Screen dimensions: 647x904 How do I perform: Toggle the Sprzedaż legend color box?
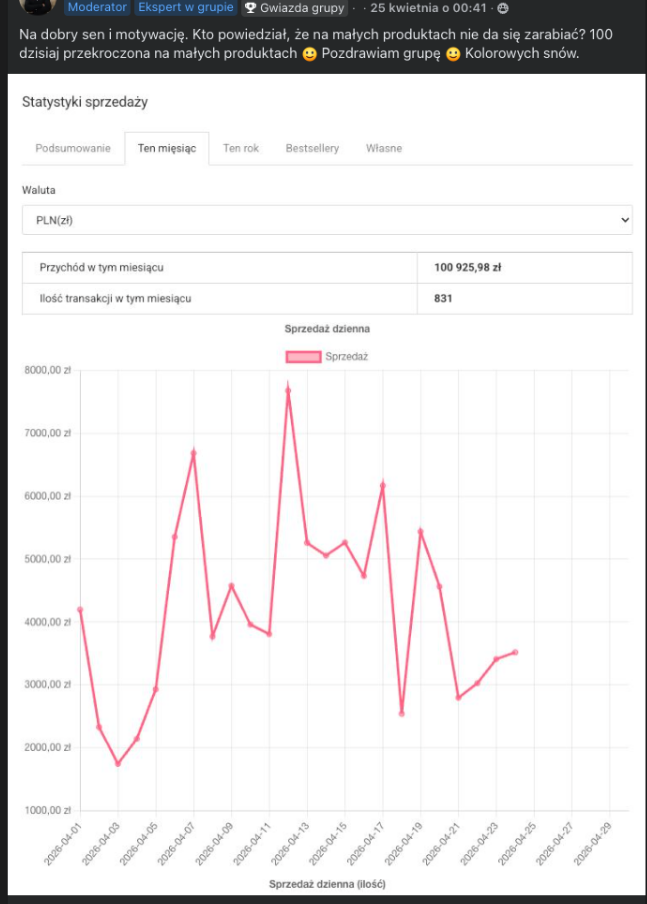[x=303, y=357]
